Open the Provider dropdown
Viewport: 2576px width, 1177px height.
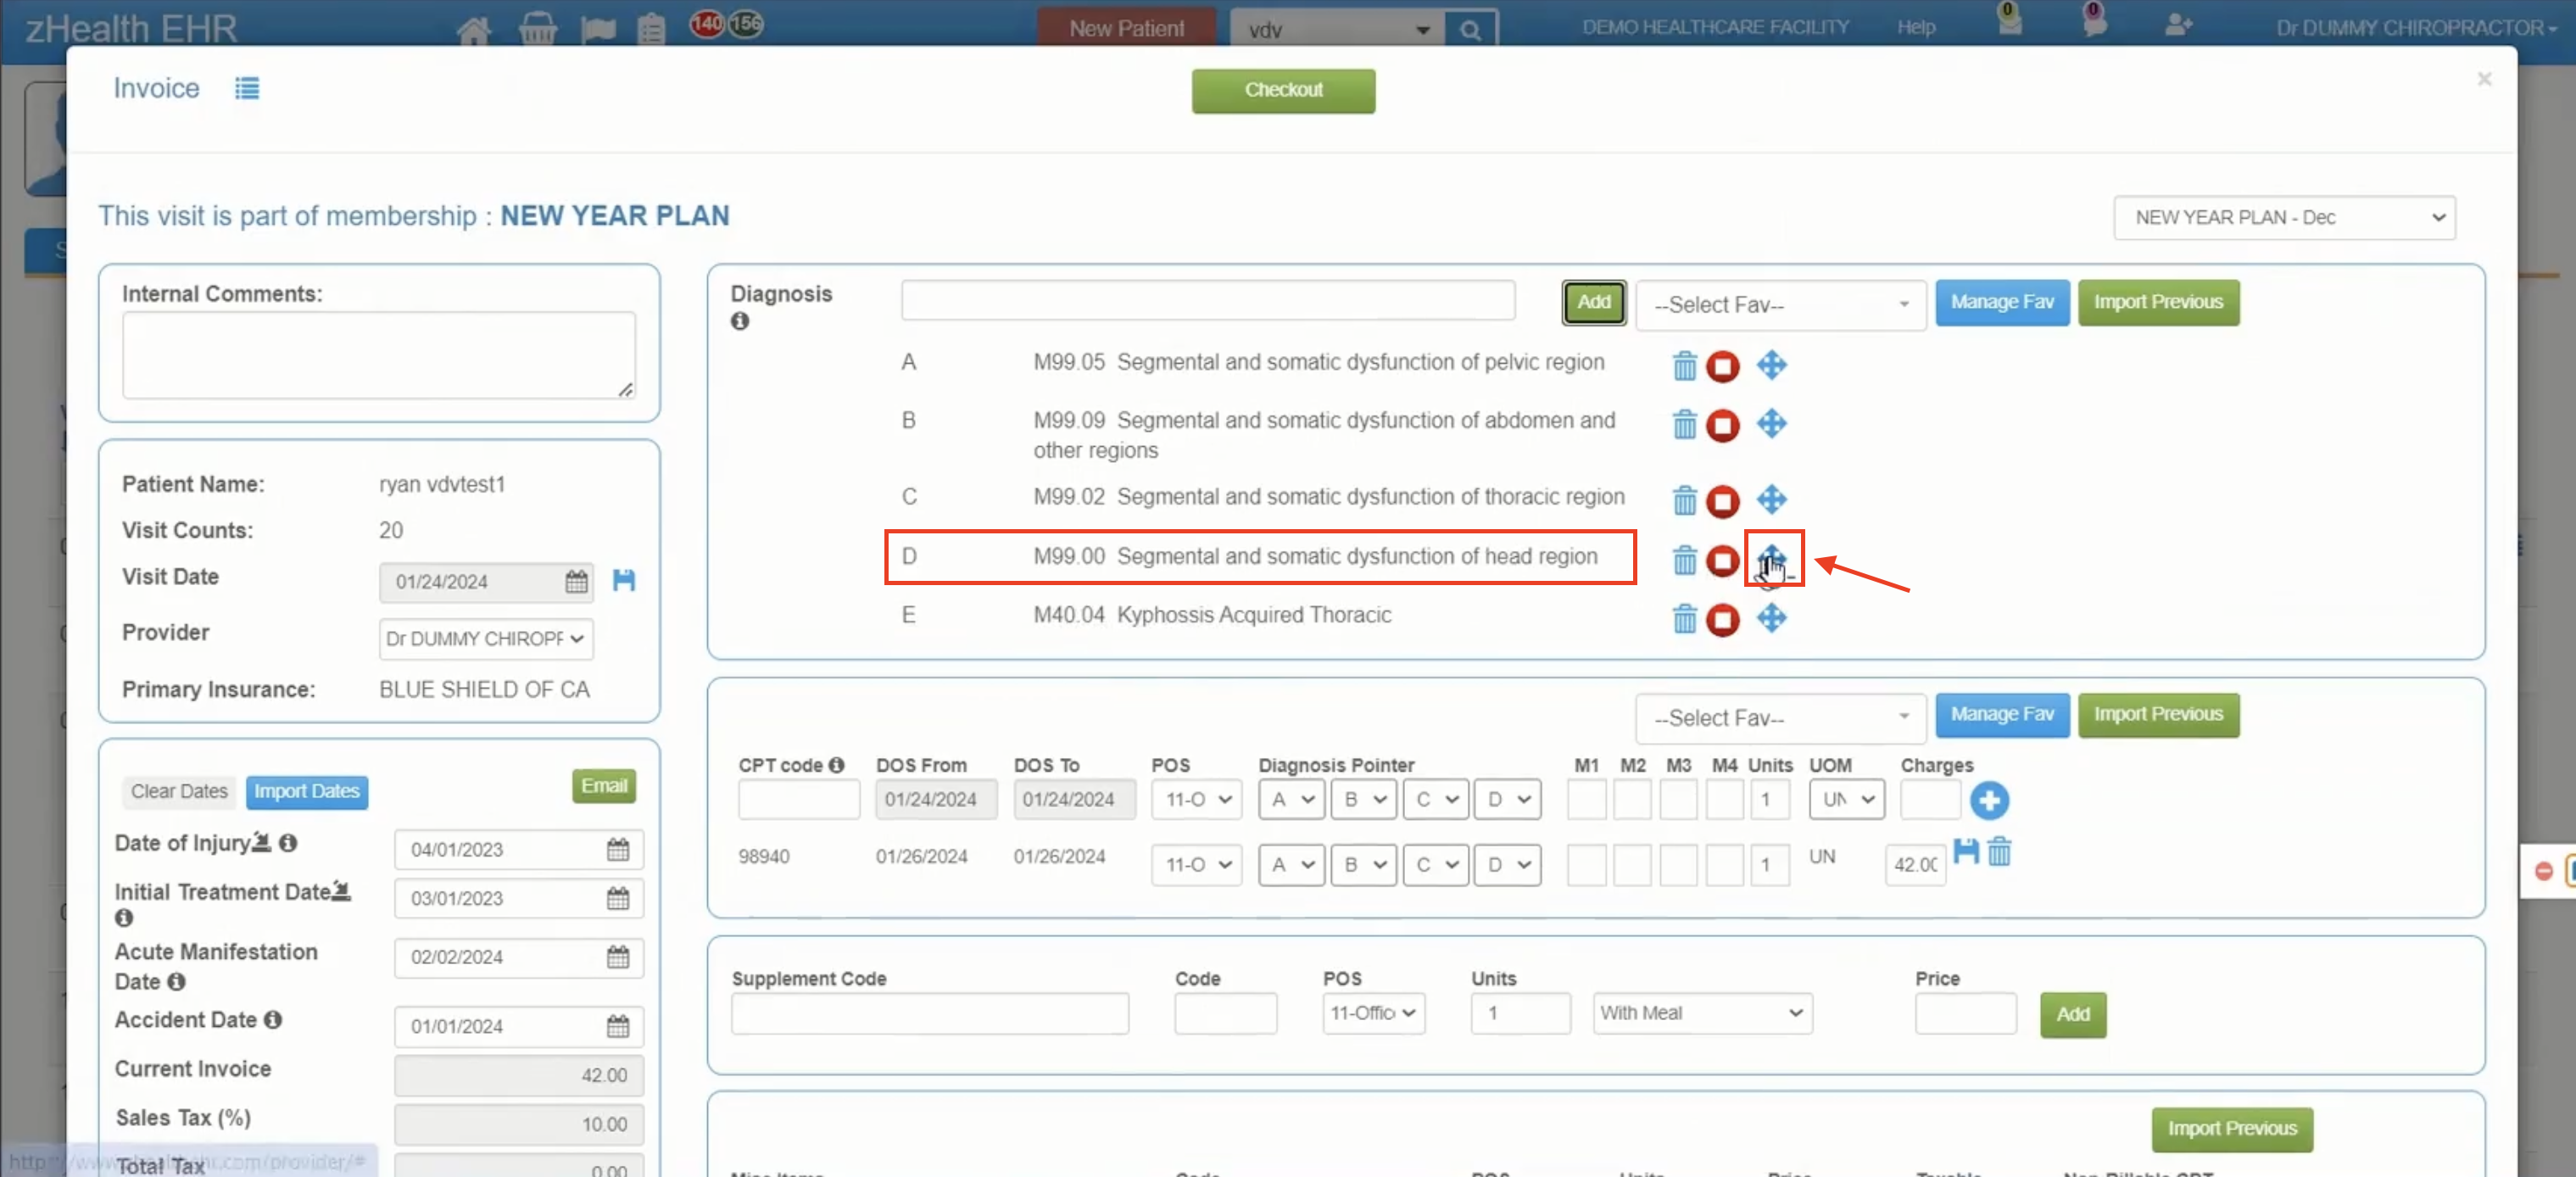point(486,639)
